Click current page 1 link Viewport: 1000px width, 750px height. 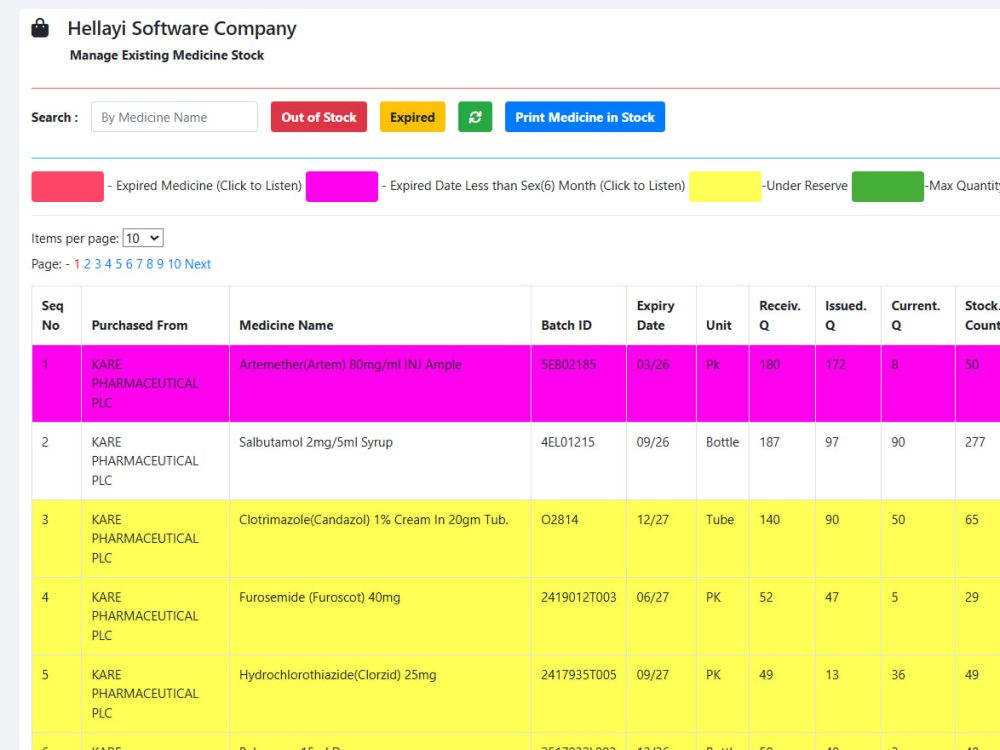[x=77, y=264]
